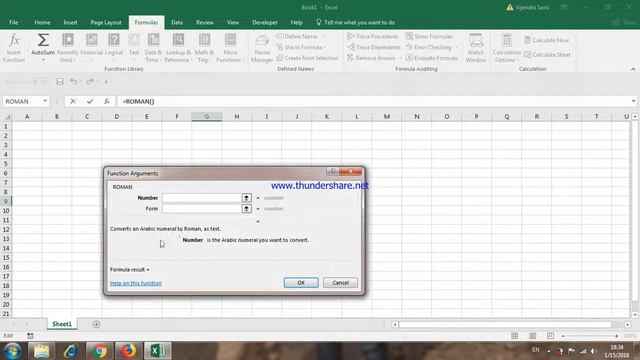Screen dimensions: 640x360
Task: Click the Select All corner button
Action: pos(7,117)
